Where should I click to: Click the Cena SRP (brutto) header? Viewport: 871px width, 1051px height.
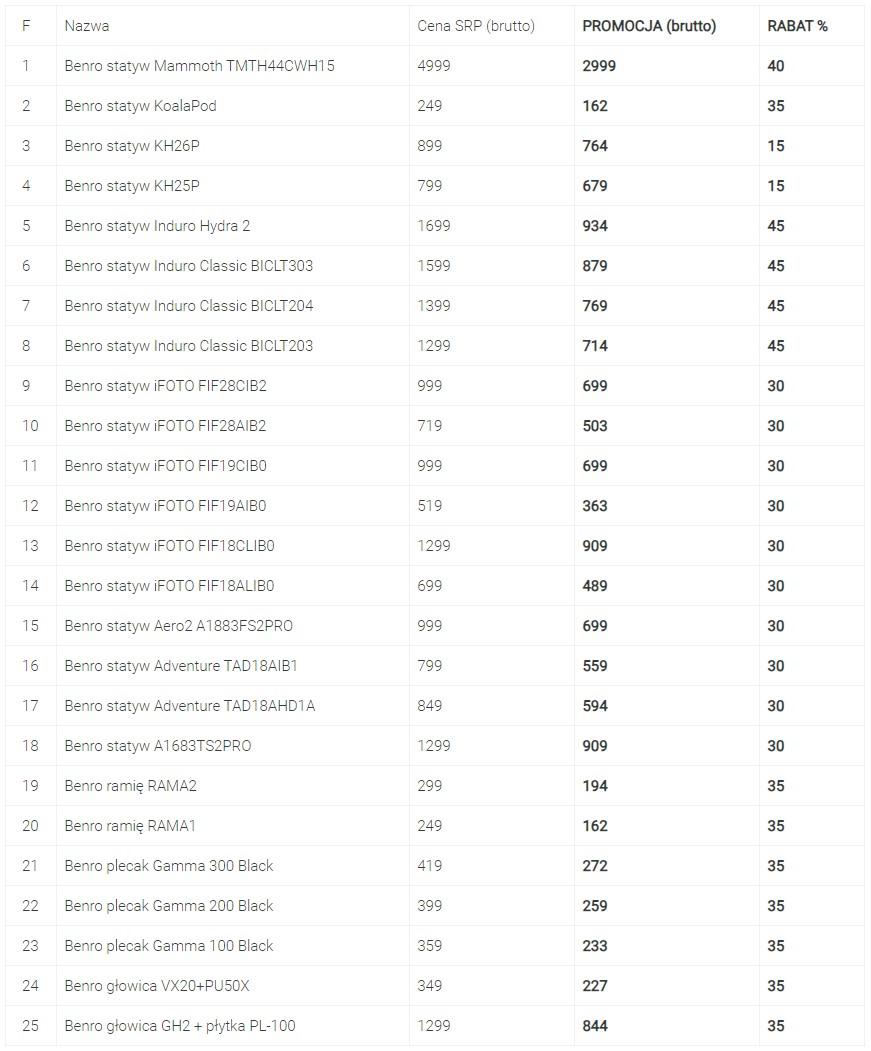(x=475, y=26)
